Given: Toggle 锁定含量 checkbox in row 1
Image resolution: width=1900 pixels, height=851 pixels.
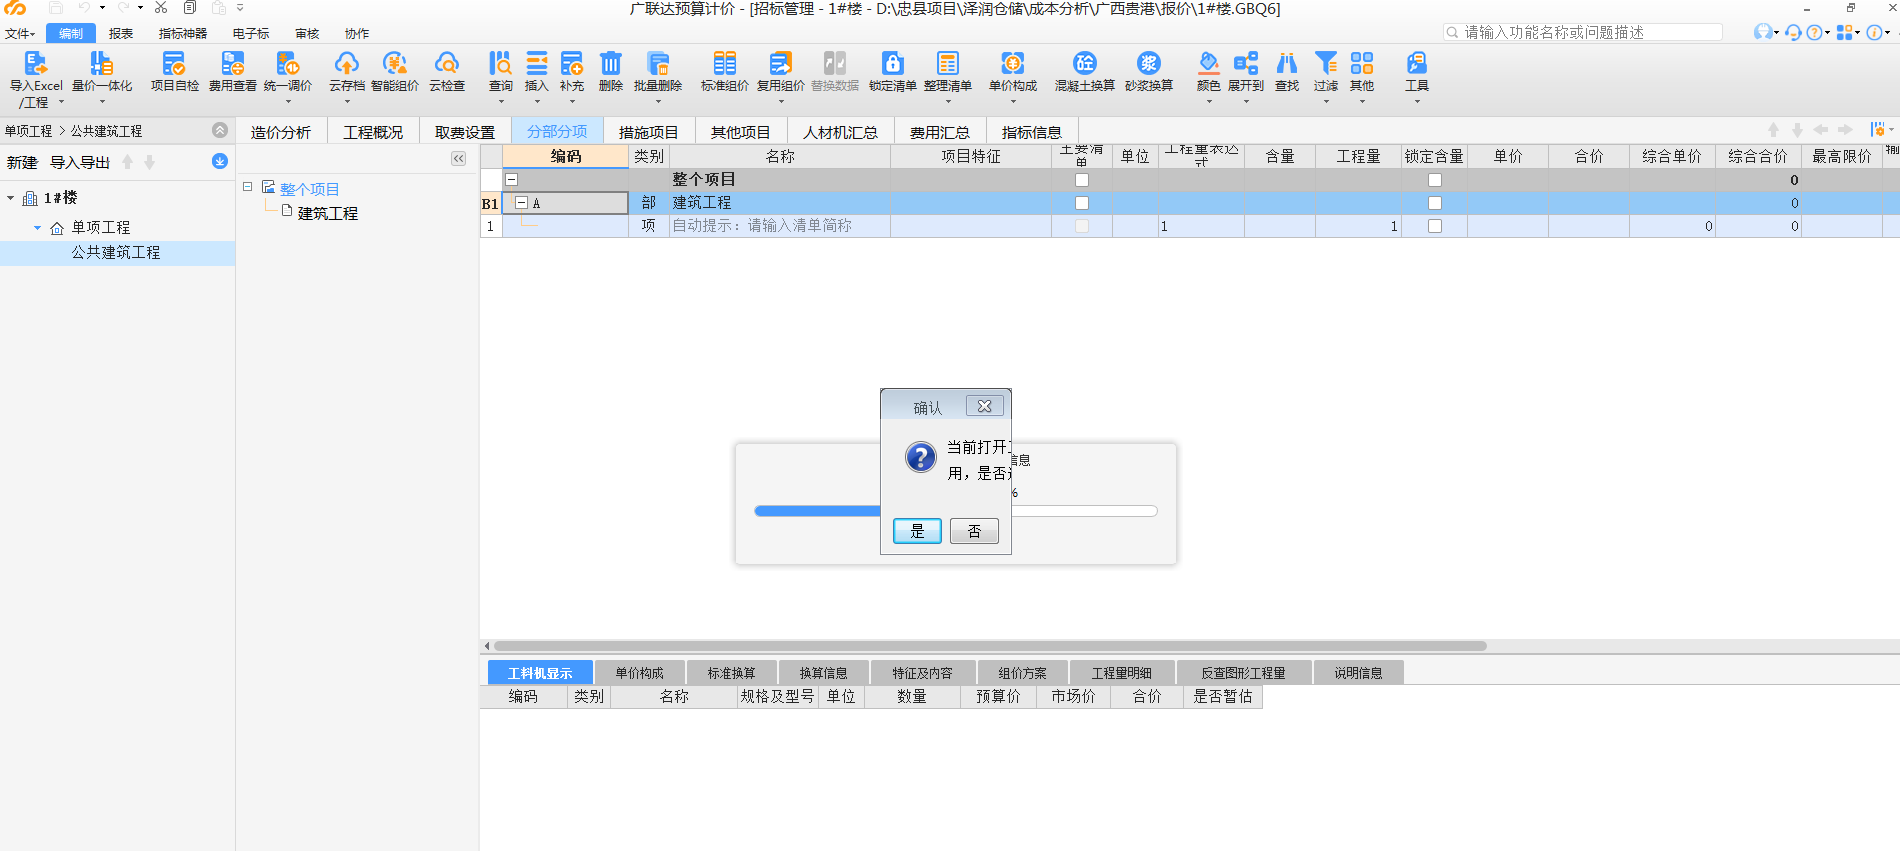Looking at the screenshot, I should 1435,226.
